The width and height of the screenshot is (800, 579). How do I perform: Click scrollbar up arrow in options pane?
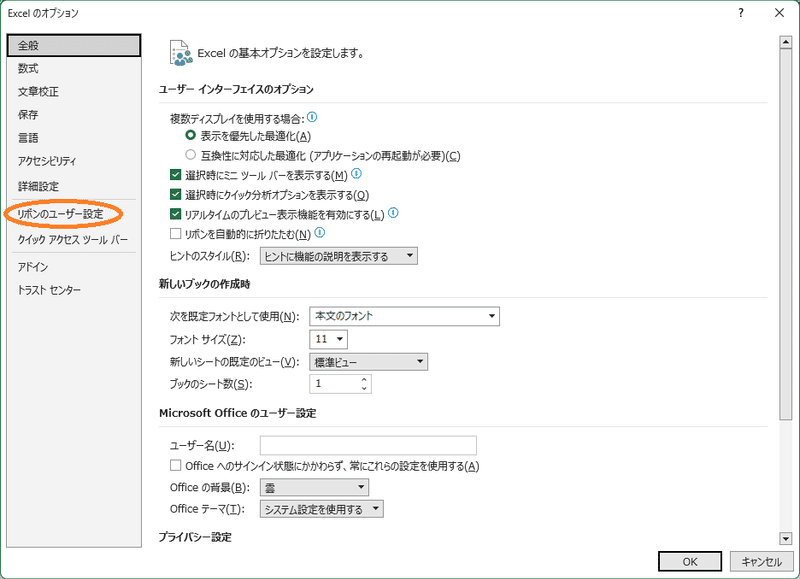point(786,42)
